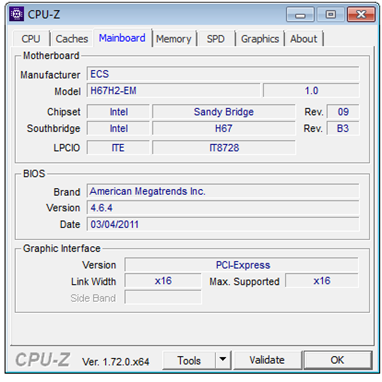Select the Model field H67H2-EM
Image resolution: width=382 pixels, height=382 pixels.
coord(173,91)
